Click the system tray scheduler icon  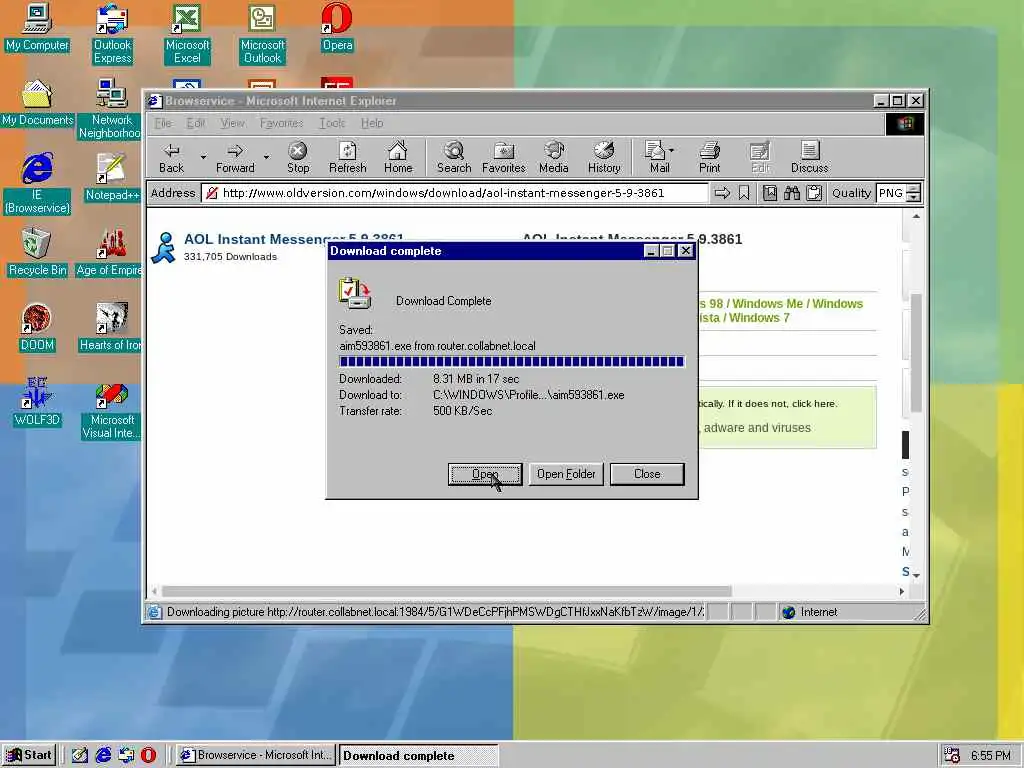952,755
